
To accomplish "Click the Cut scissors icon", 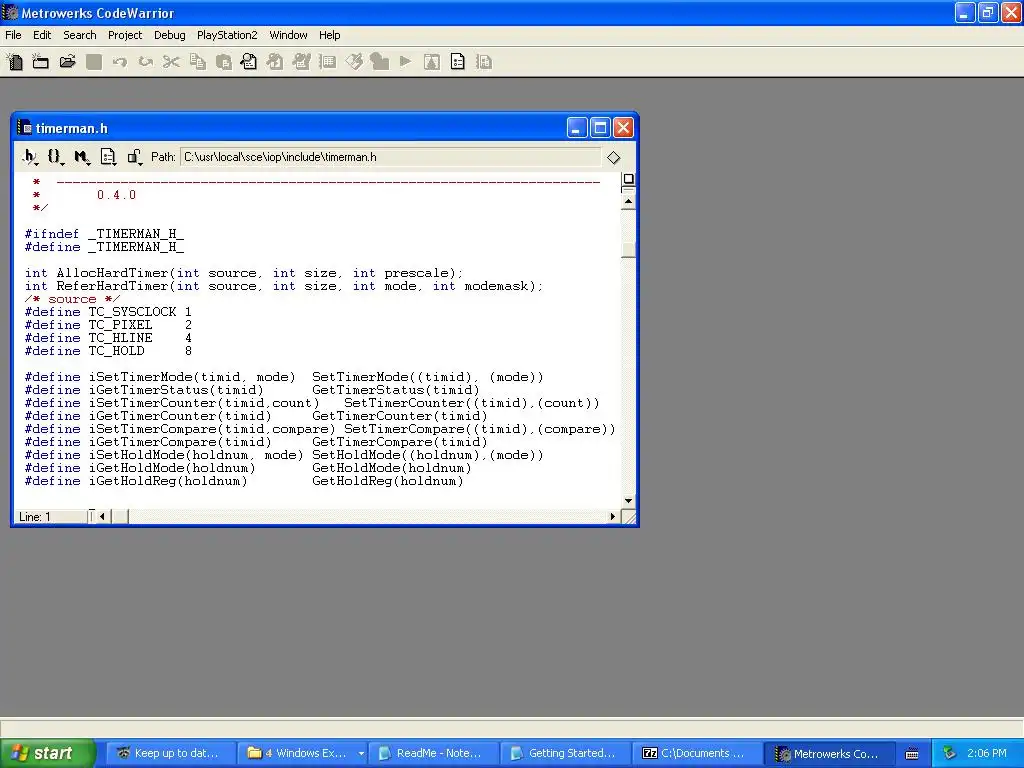I will pos(171,62).
